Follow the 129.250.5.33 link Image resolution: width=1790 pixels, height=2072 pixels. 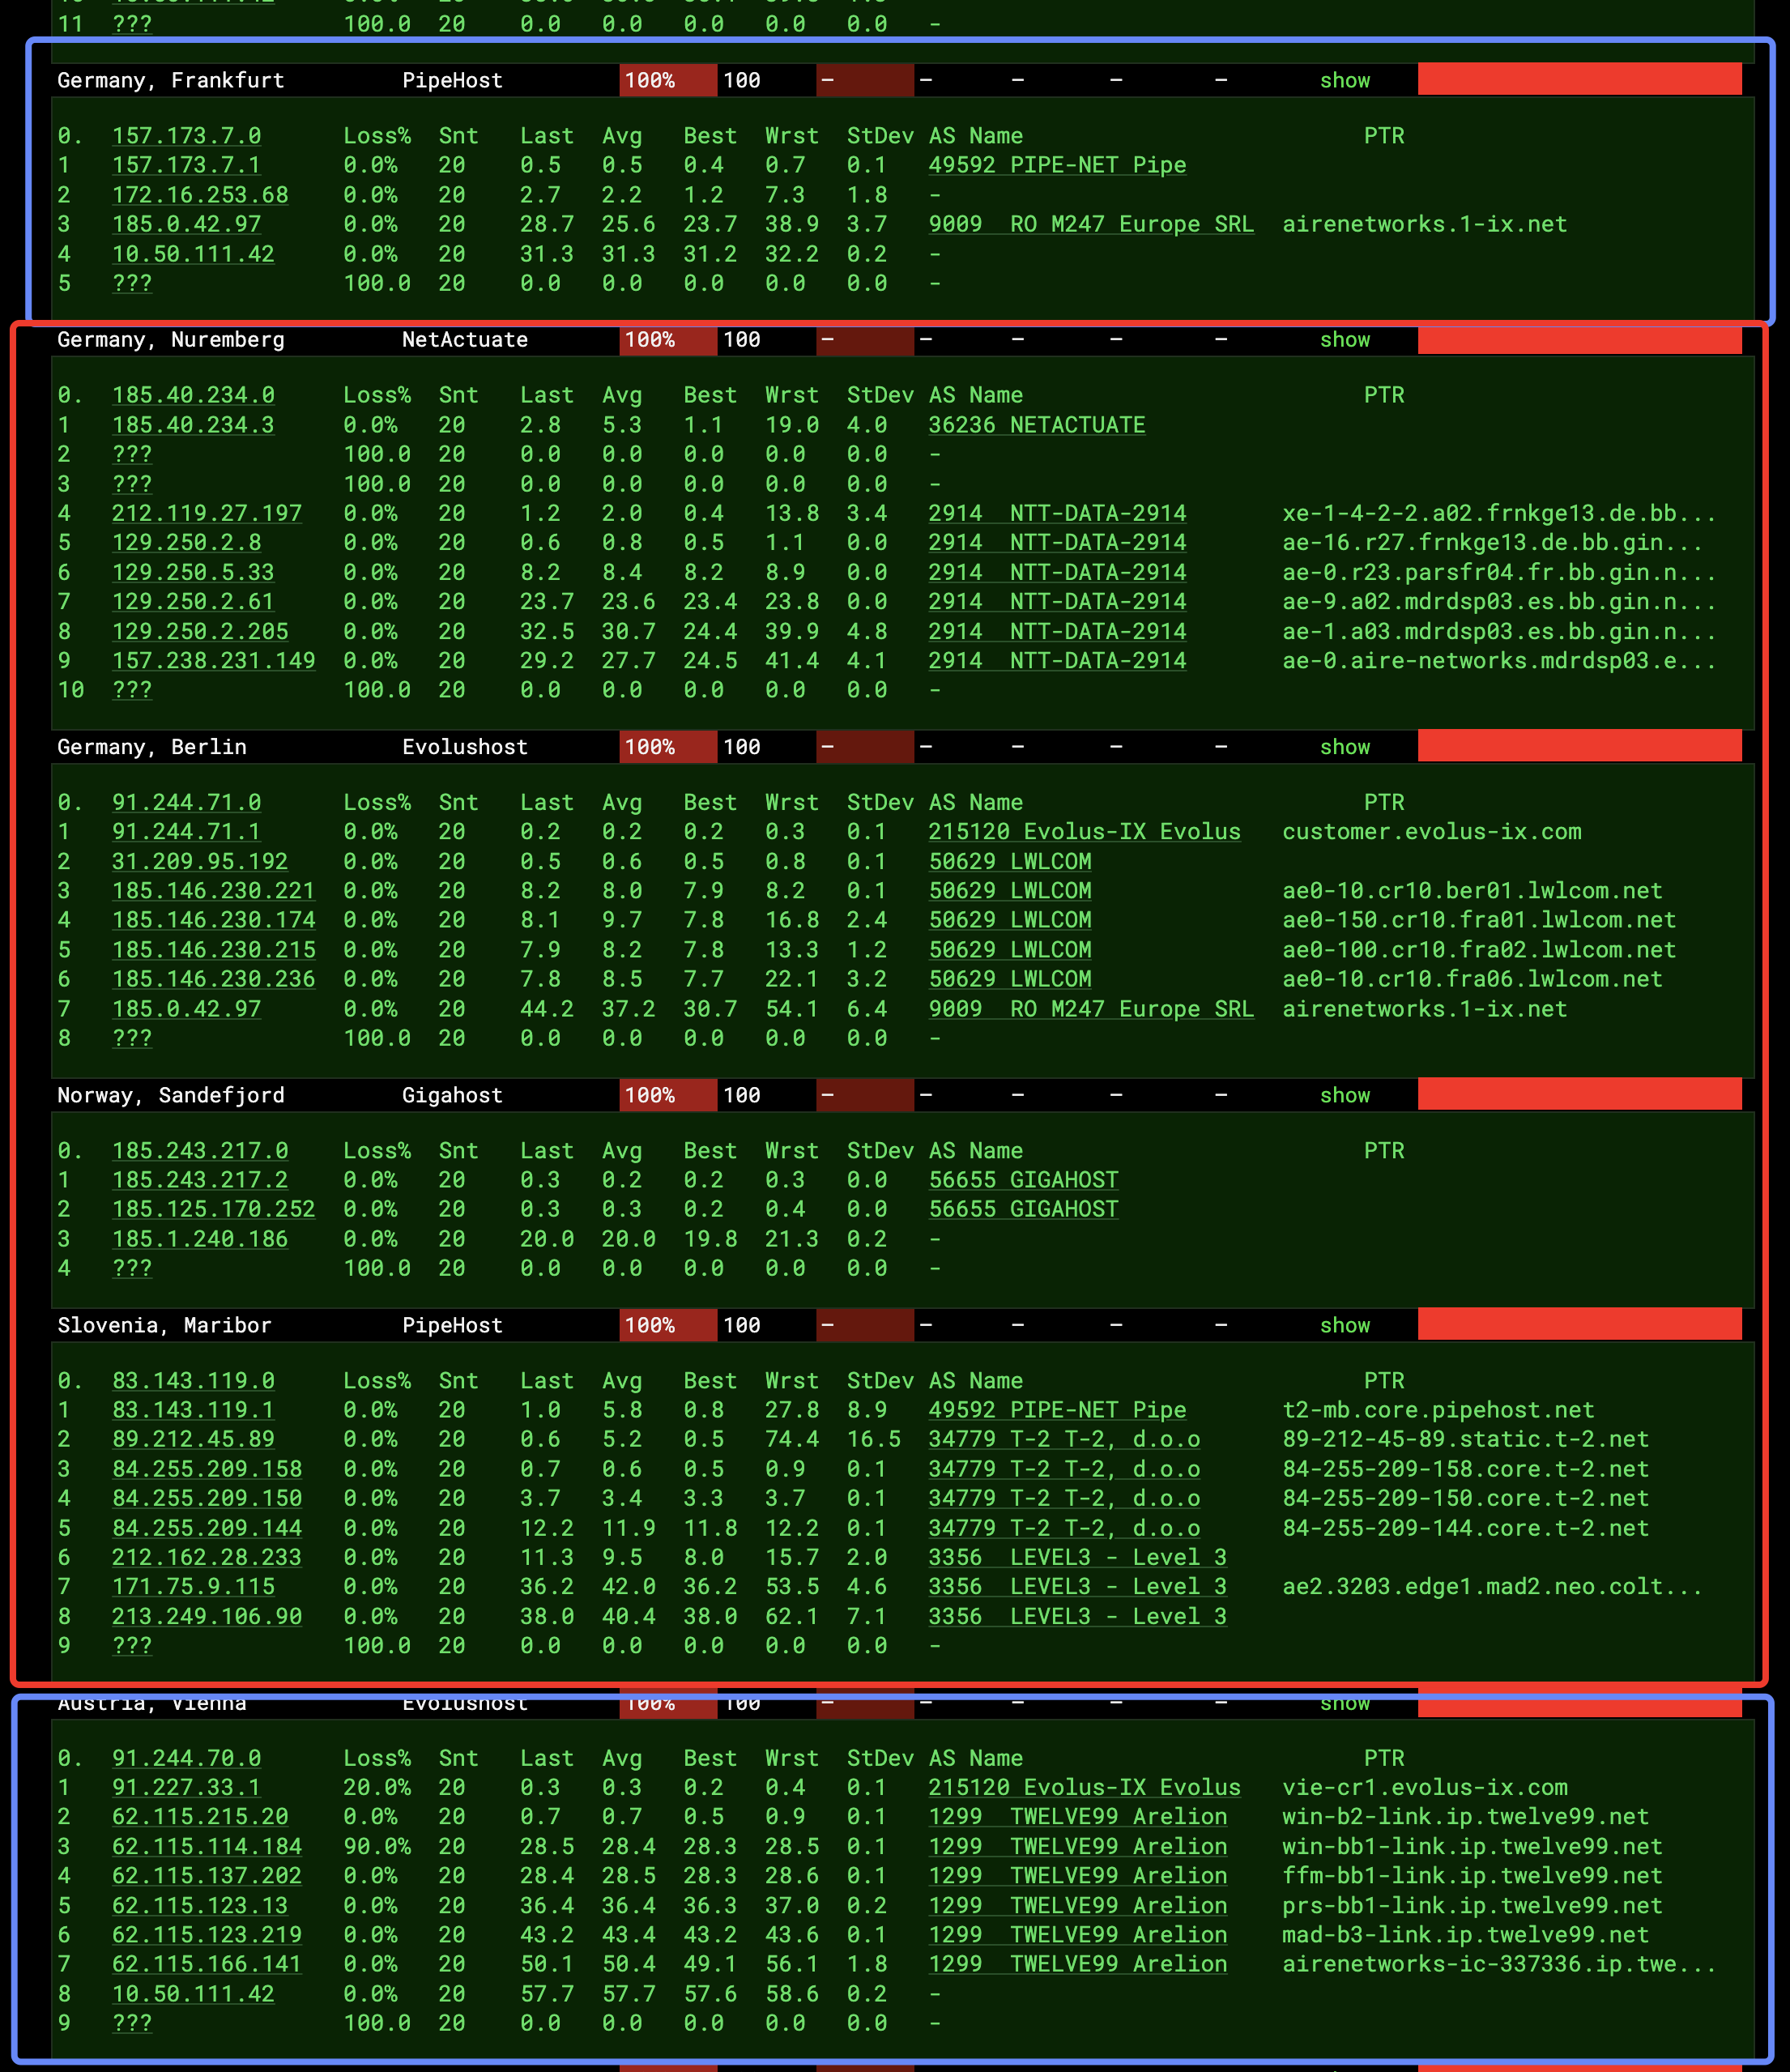tap(193, 571)
